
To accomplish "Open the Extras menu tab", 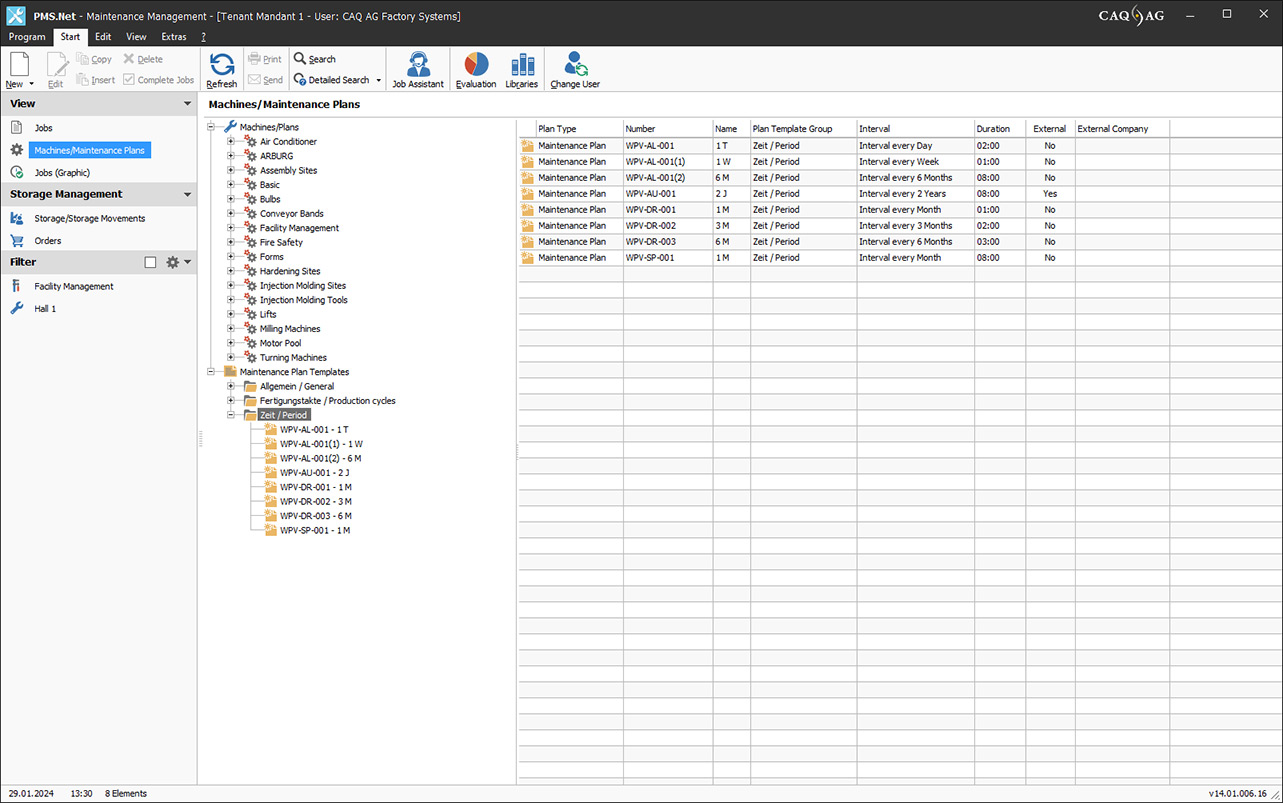I will click(174, 37).
